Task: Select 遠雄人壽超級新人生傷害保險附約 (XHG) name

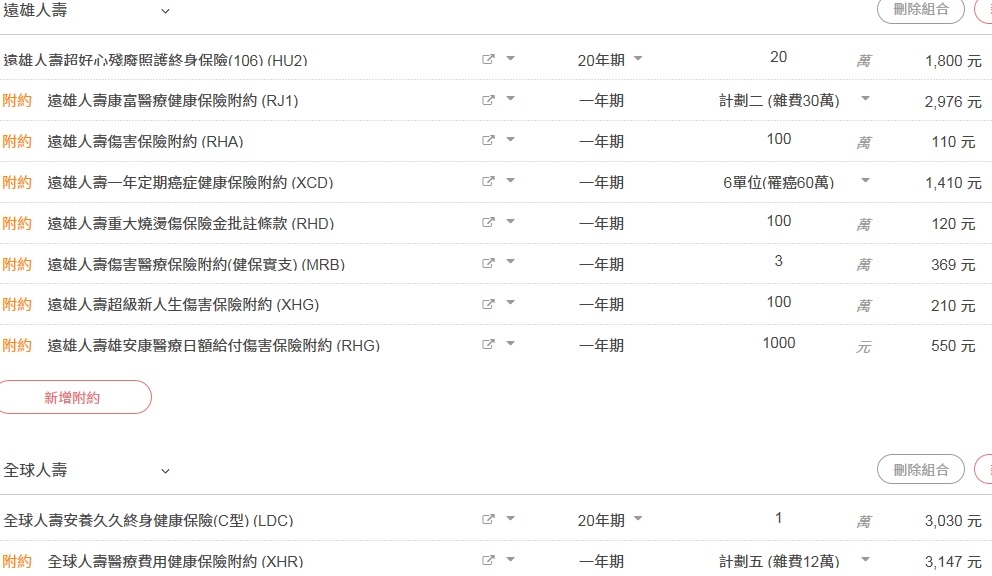Action: 183,304
